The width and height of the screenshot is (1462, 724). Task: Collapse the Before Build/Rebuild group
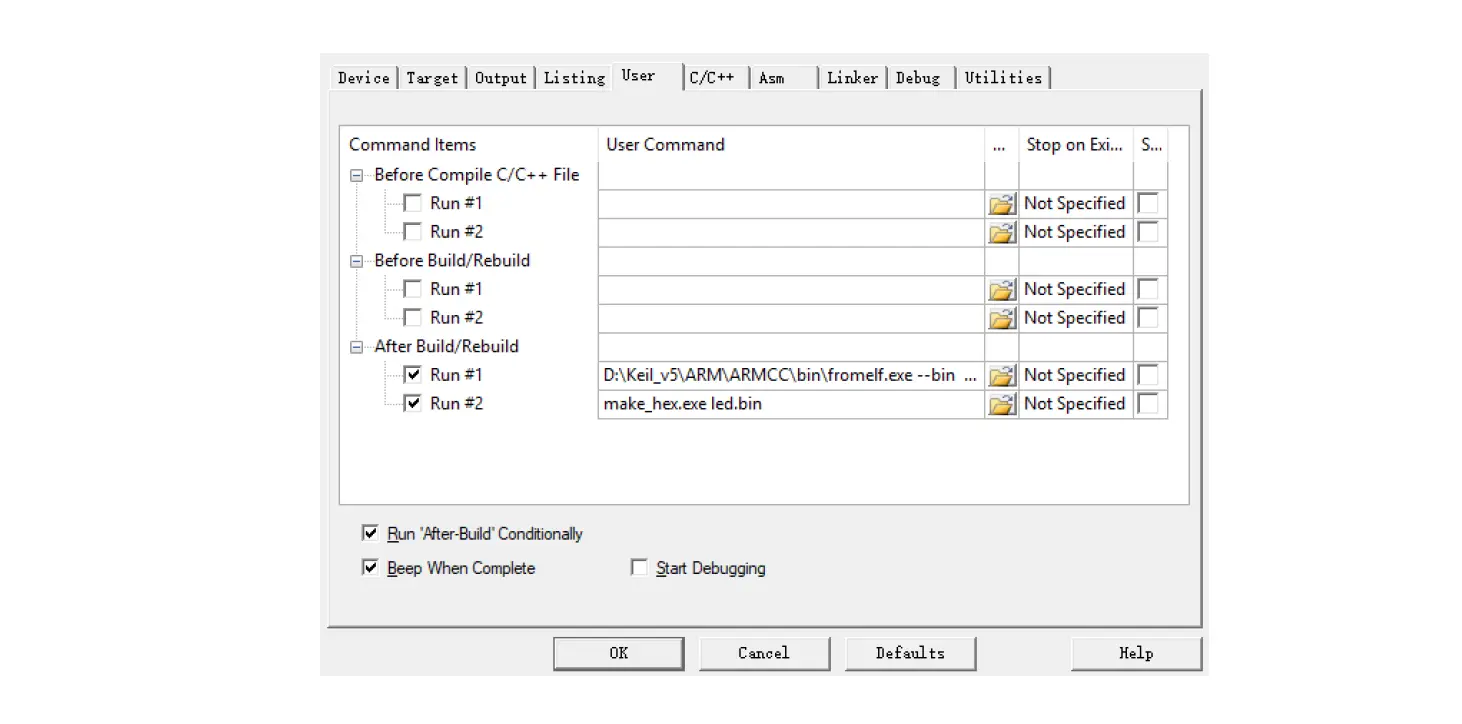(356, 260)
